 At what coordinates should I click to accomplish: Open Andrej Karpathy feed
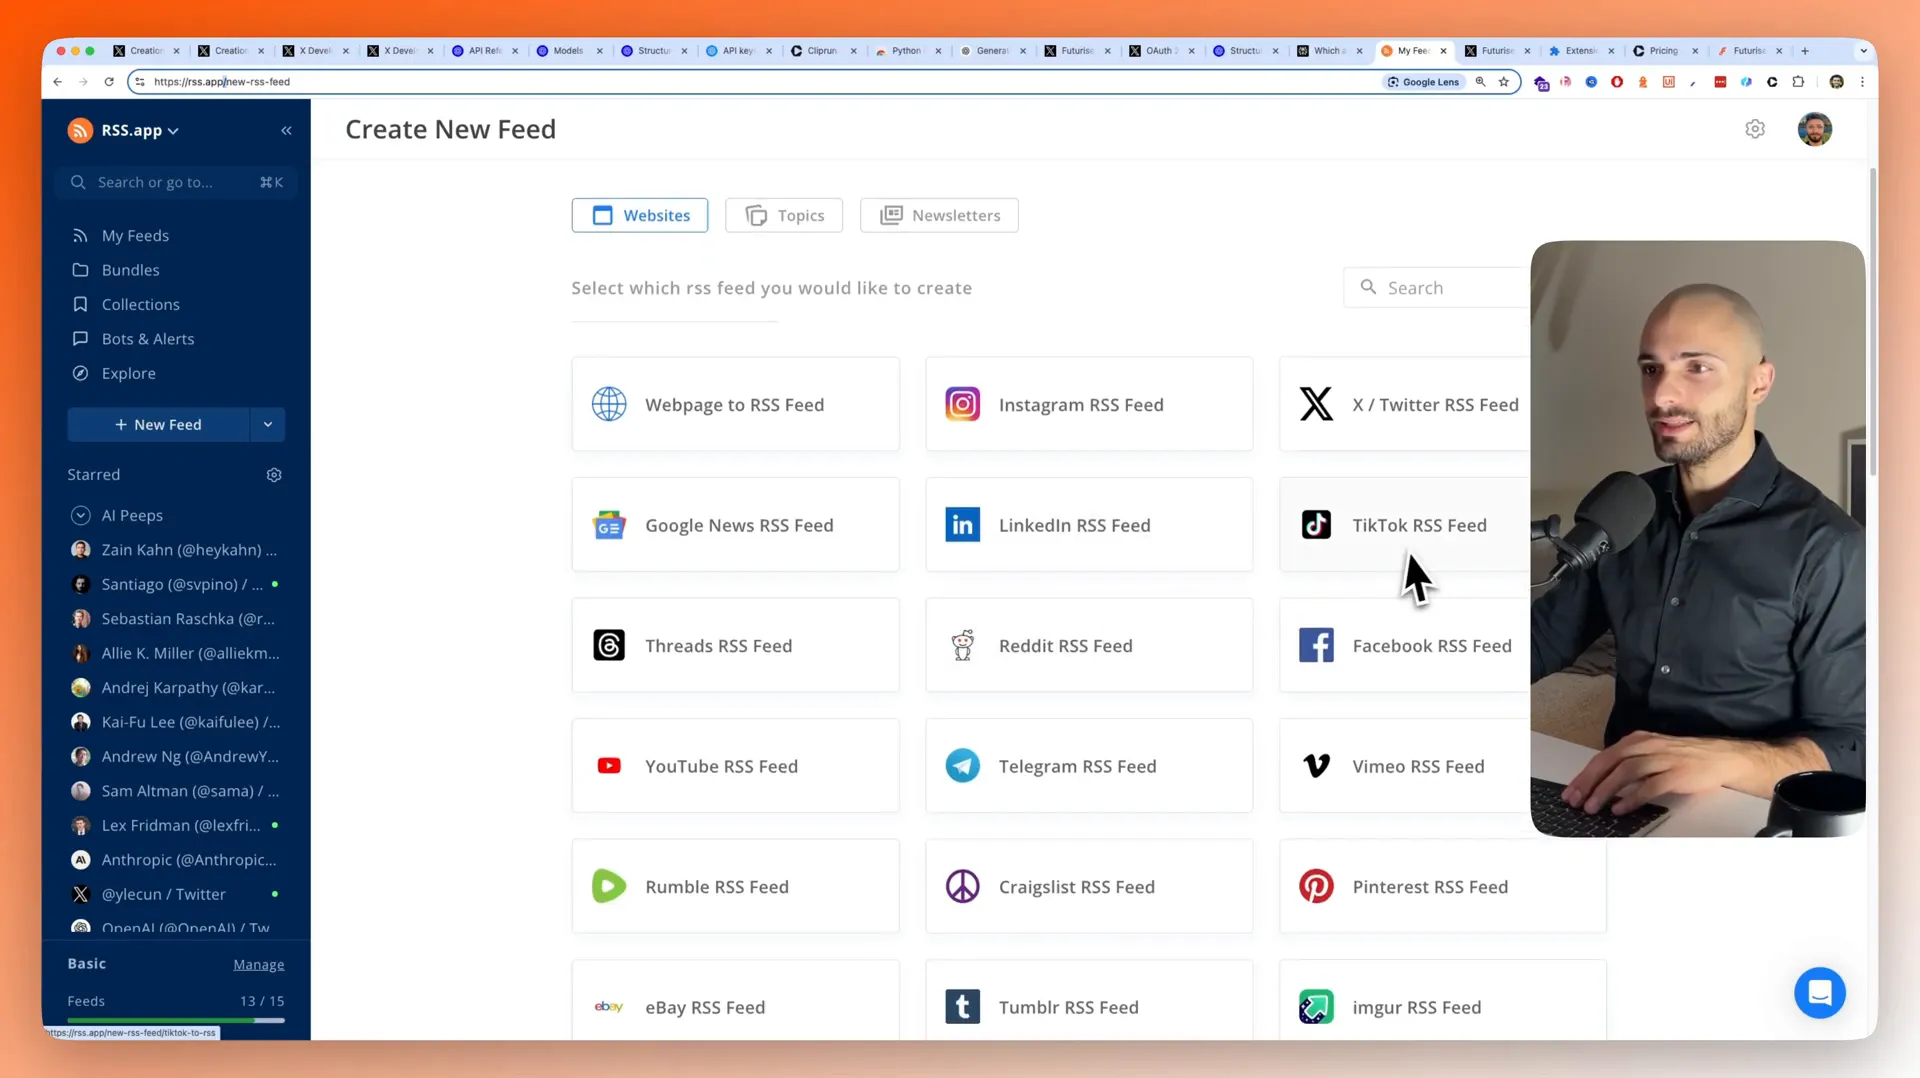176,688
